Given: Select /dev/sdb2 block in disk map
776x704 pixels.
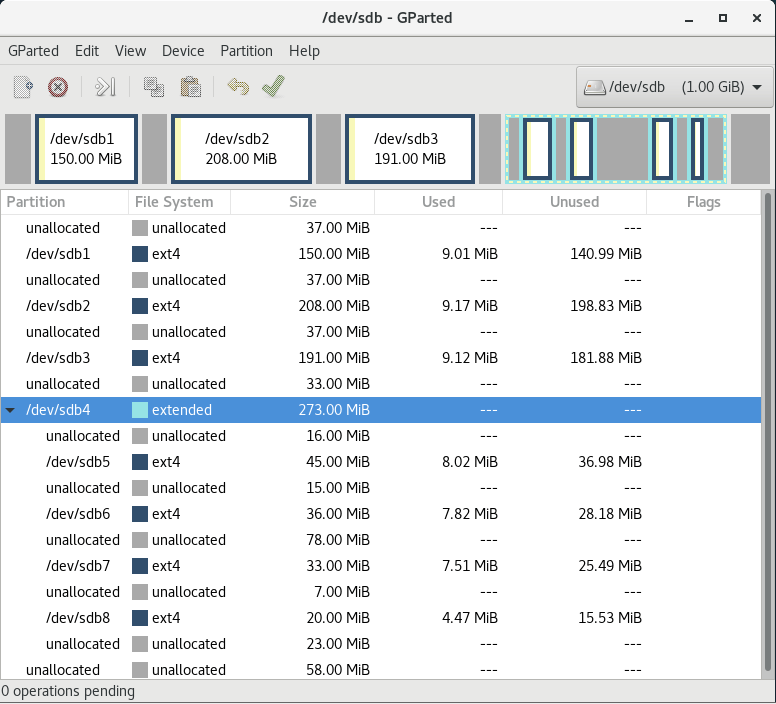Looking at the screenshot, I should pyautogui.click(x=241, y=149).
